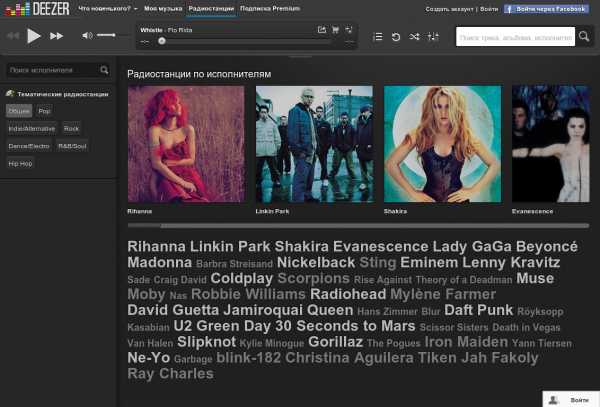
Task: Mute the volume speaker icon
Action: click(87, 36)
